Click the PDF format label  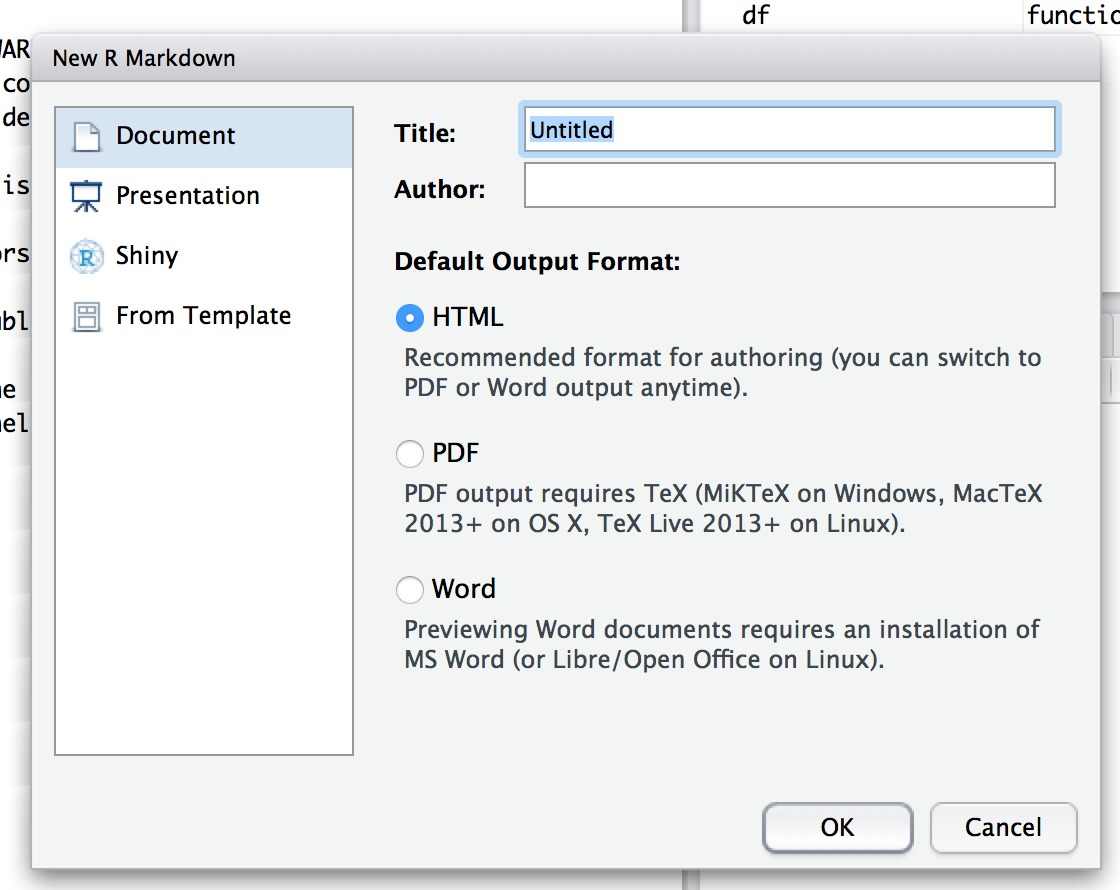[x=456, y=453]
